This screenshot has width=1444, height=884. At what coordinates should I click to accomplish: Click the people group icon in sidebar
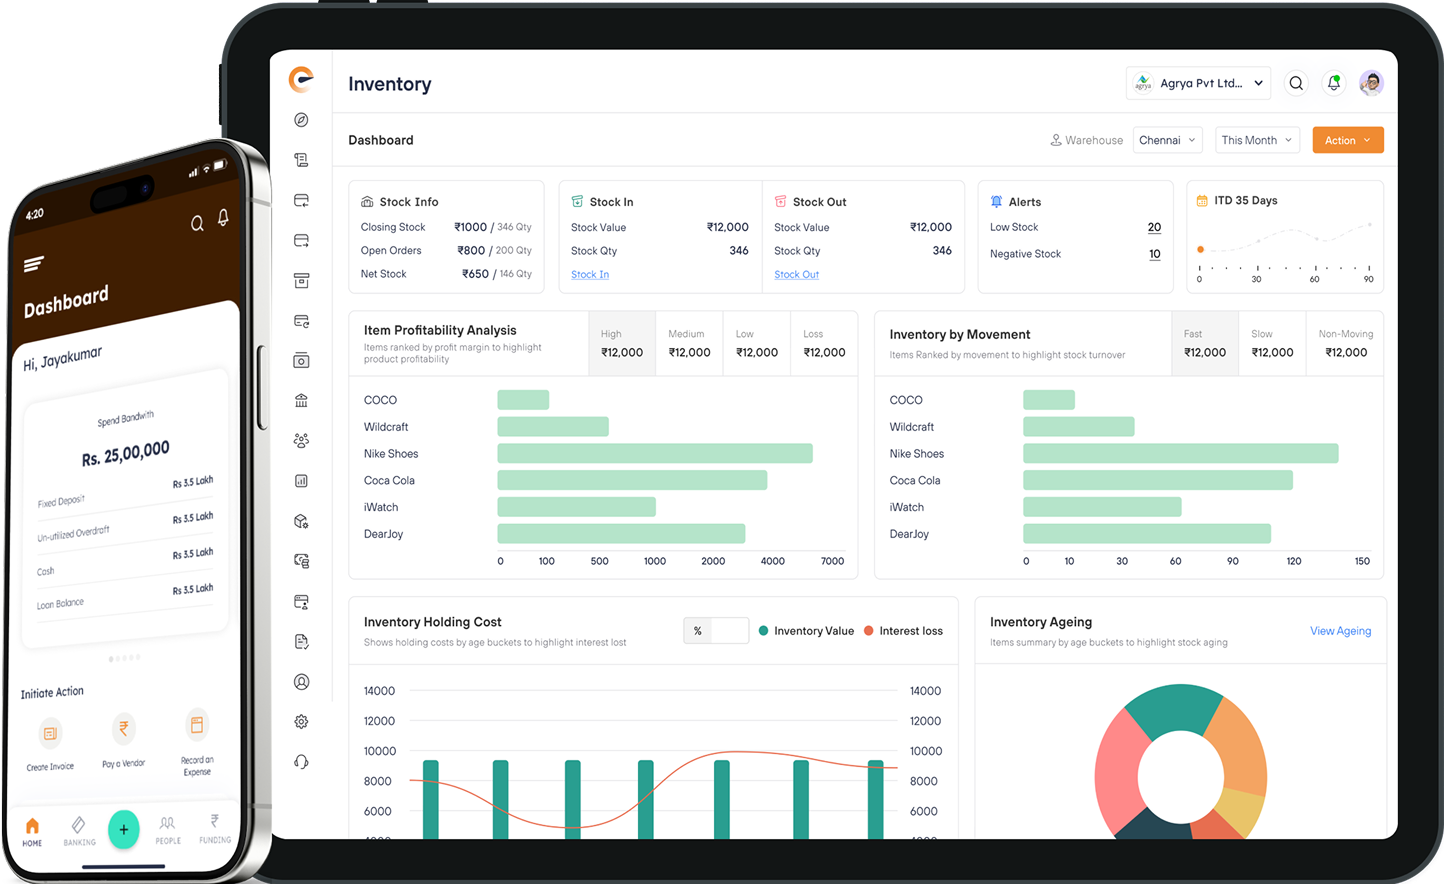coord(301,441)
